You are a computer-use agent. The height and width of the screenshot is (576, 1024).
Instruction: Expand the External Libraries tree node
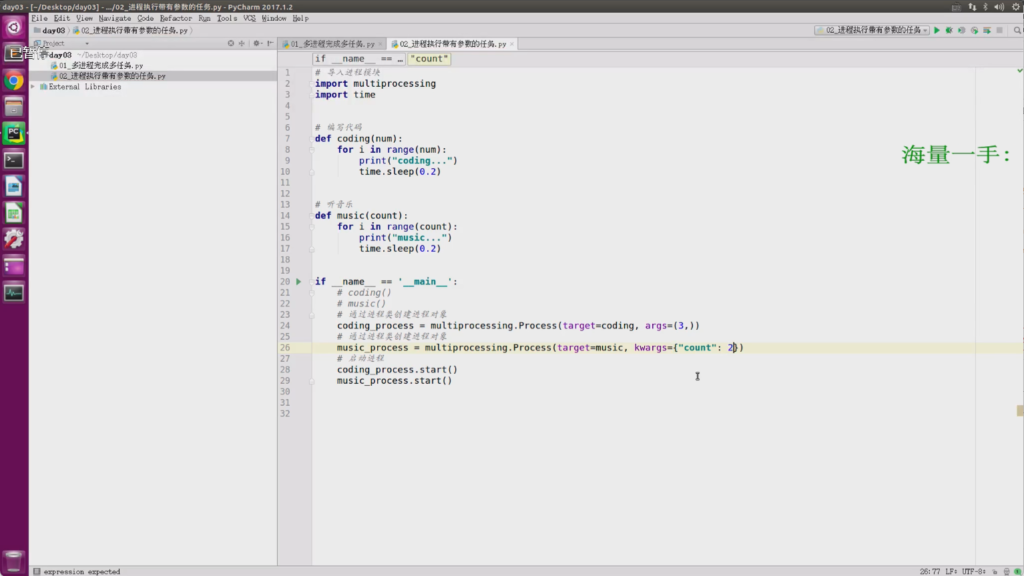[x=33, y=87]
